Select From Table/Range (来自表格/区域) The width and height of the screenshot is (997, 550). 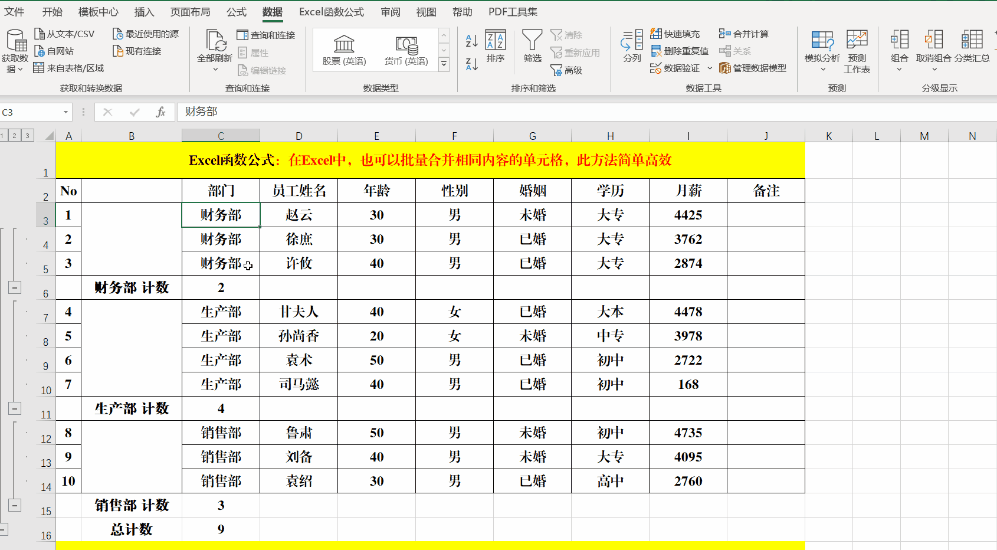point(68,68)
